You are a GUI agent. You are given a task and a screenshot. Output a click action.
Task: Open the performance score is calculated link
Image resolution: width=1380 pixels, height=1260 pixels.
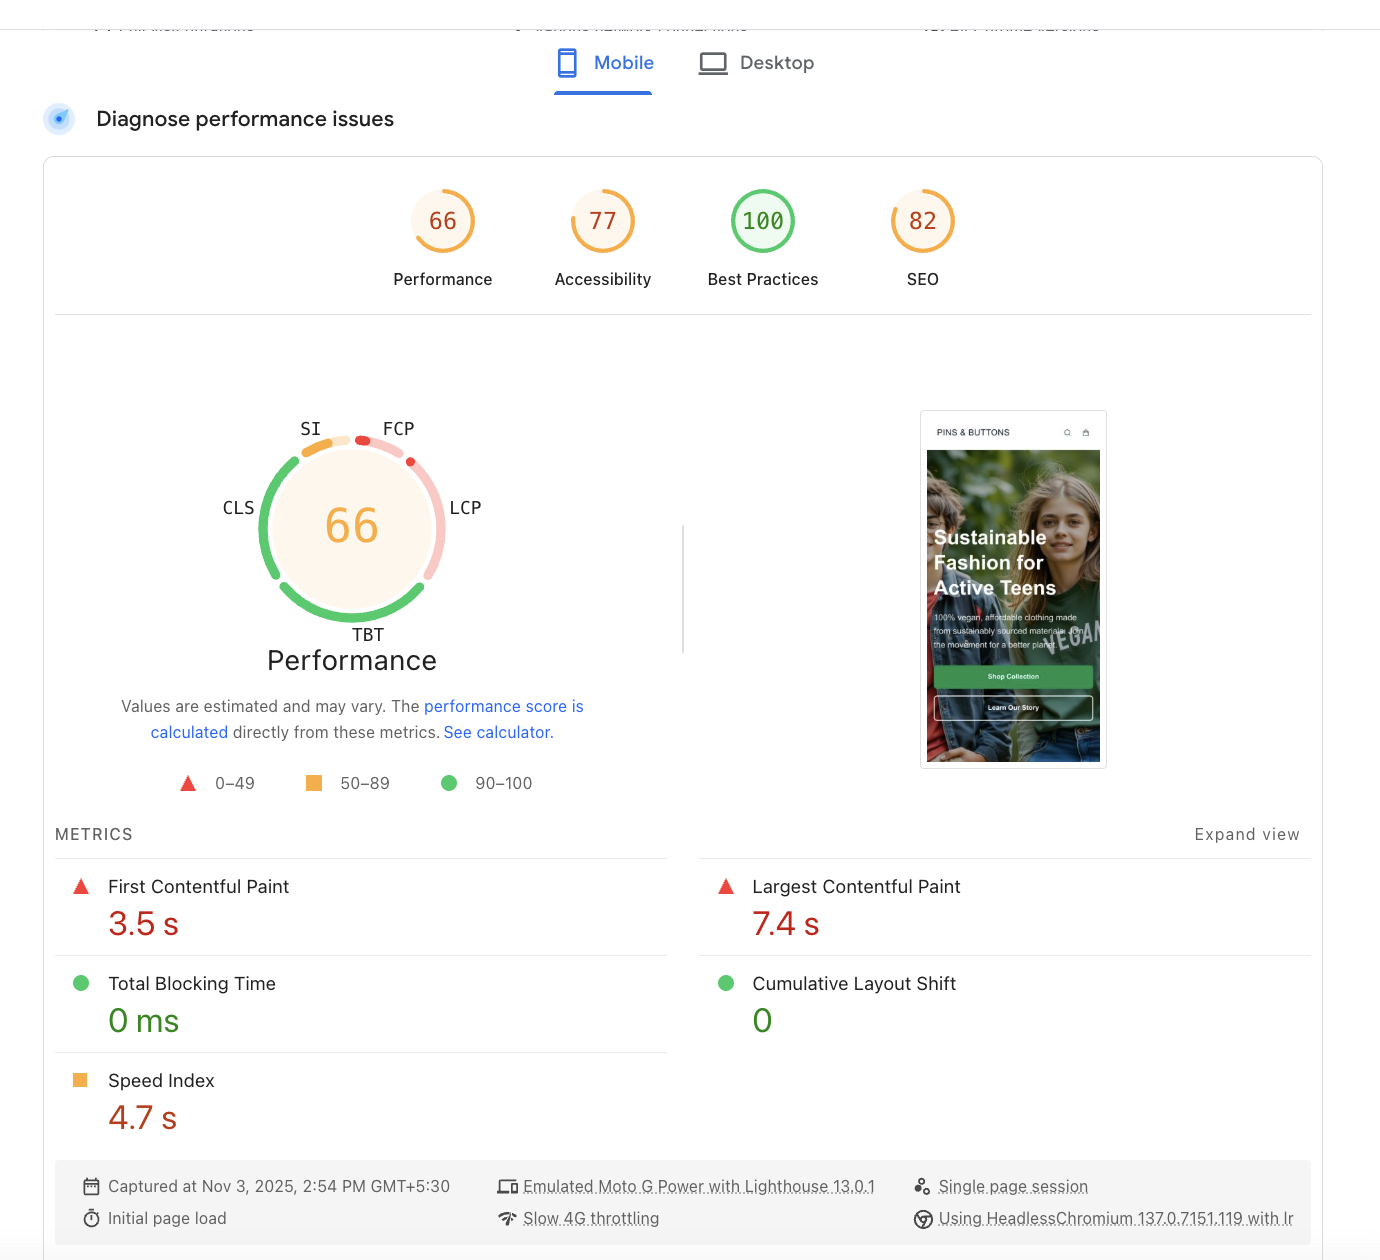click(503, 707)
